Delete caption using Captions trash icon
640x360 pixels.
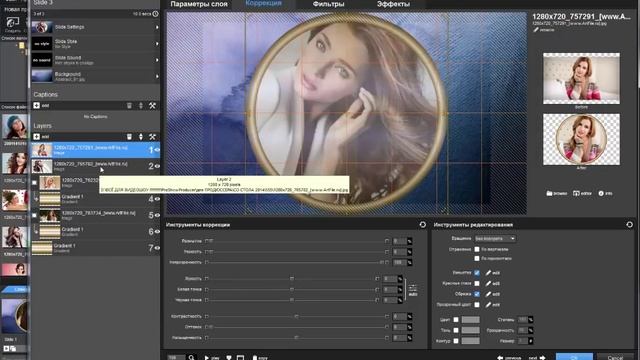coord(129,106)
